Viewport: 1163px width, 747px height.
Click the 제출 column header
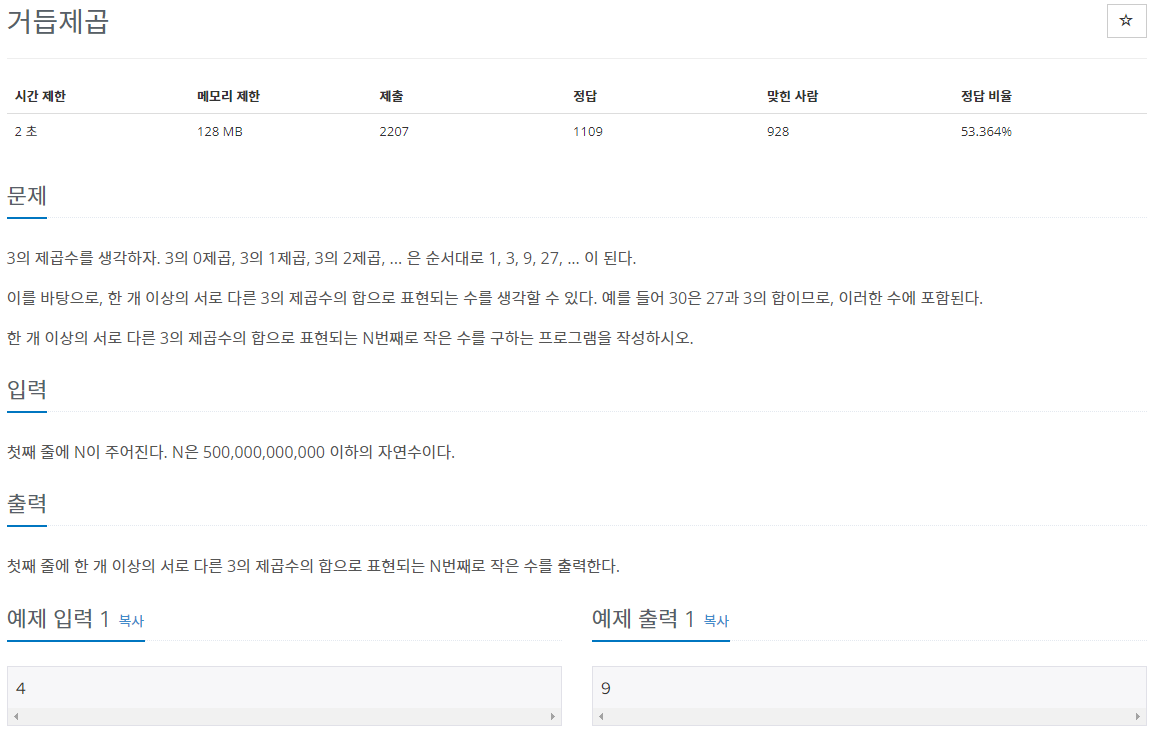coord(391,96)
